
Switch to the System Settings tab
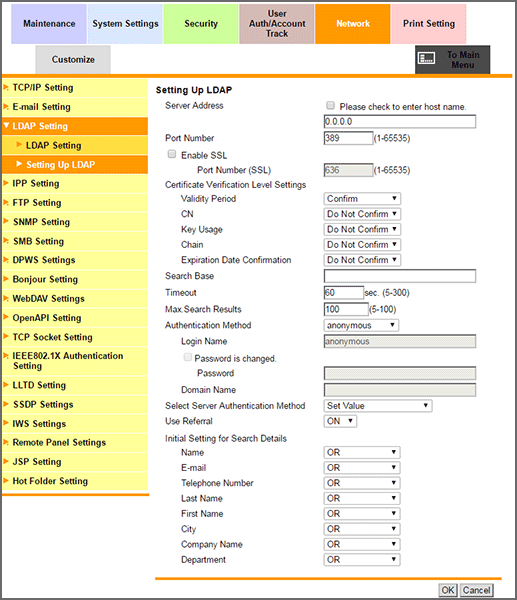click(125, 24)
